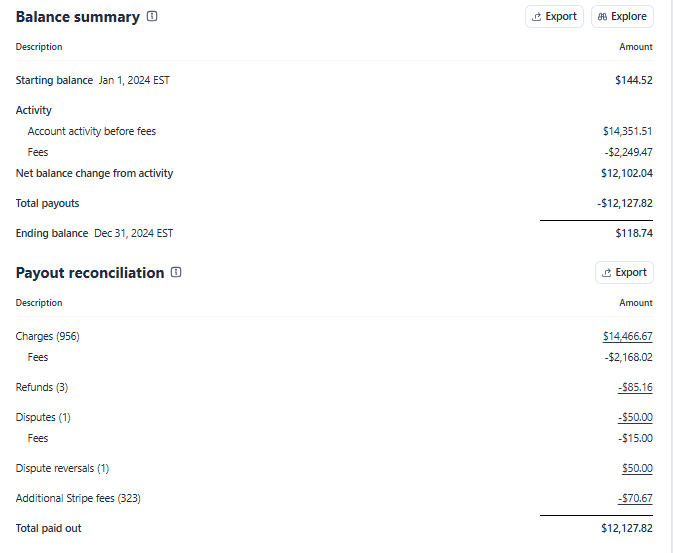Export the Payout reconciliation report
This screenshot has width=673, height=553.
[624, 272]
